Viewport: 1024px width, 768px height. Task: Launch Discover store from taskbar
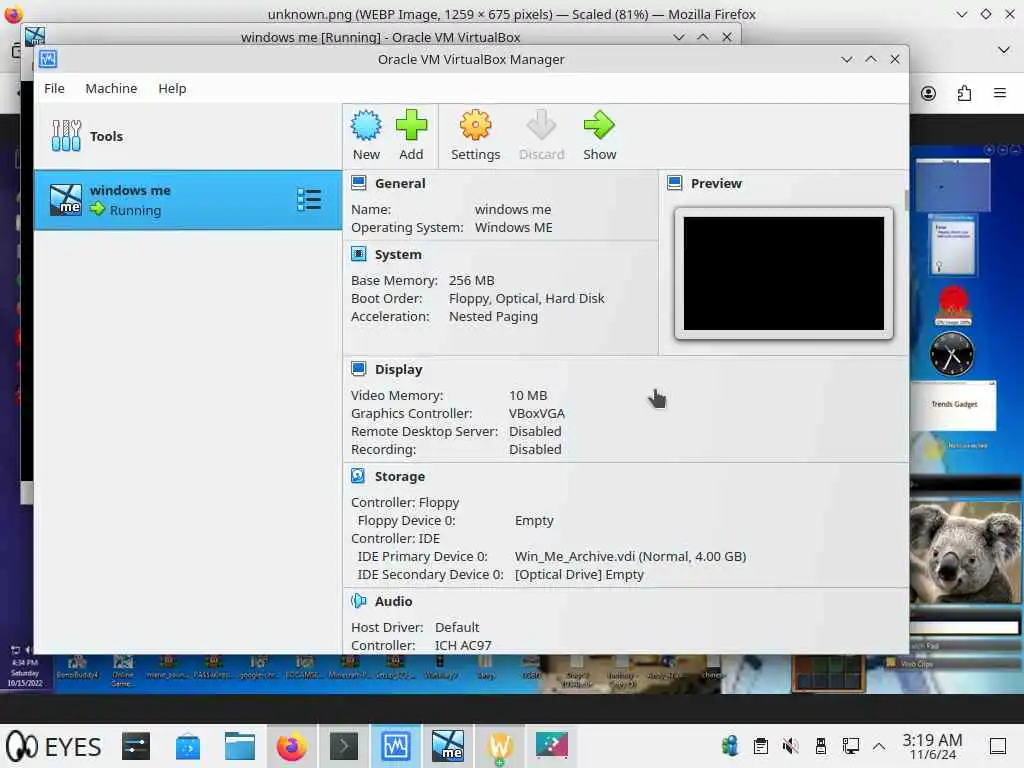[x=188, y=746]
